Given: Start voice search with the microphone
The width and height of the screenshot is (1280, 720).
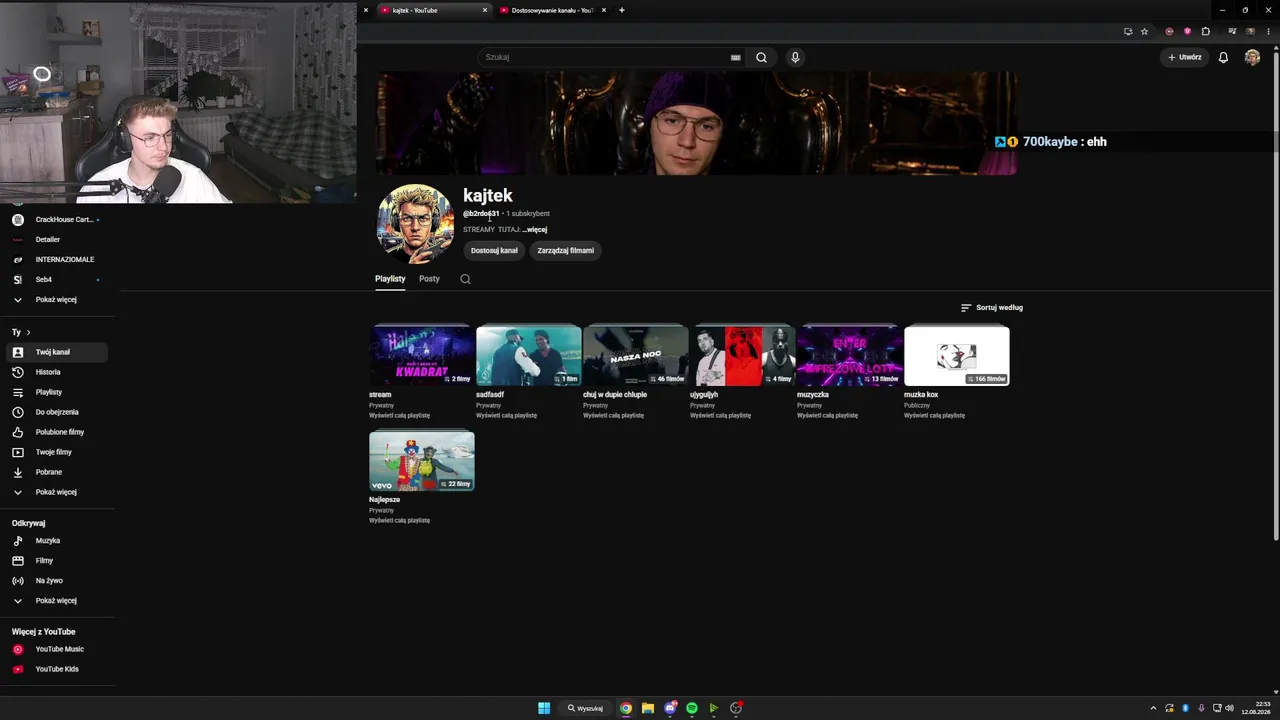Looking at the screenshot, I should (x=795, y=57).
